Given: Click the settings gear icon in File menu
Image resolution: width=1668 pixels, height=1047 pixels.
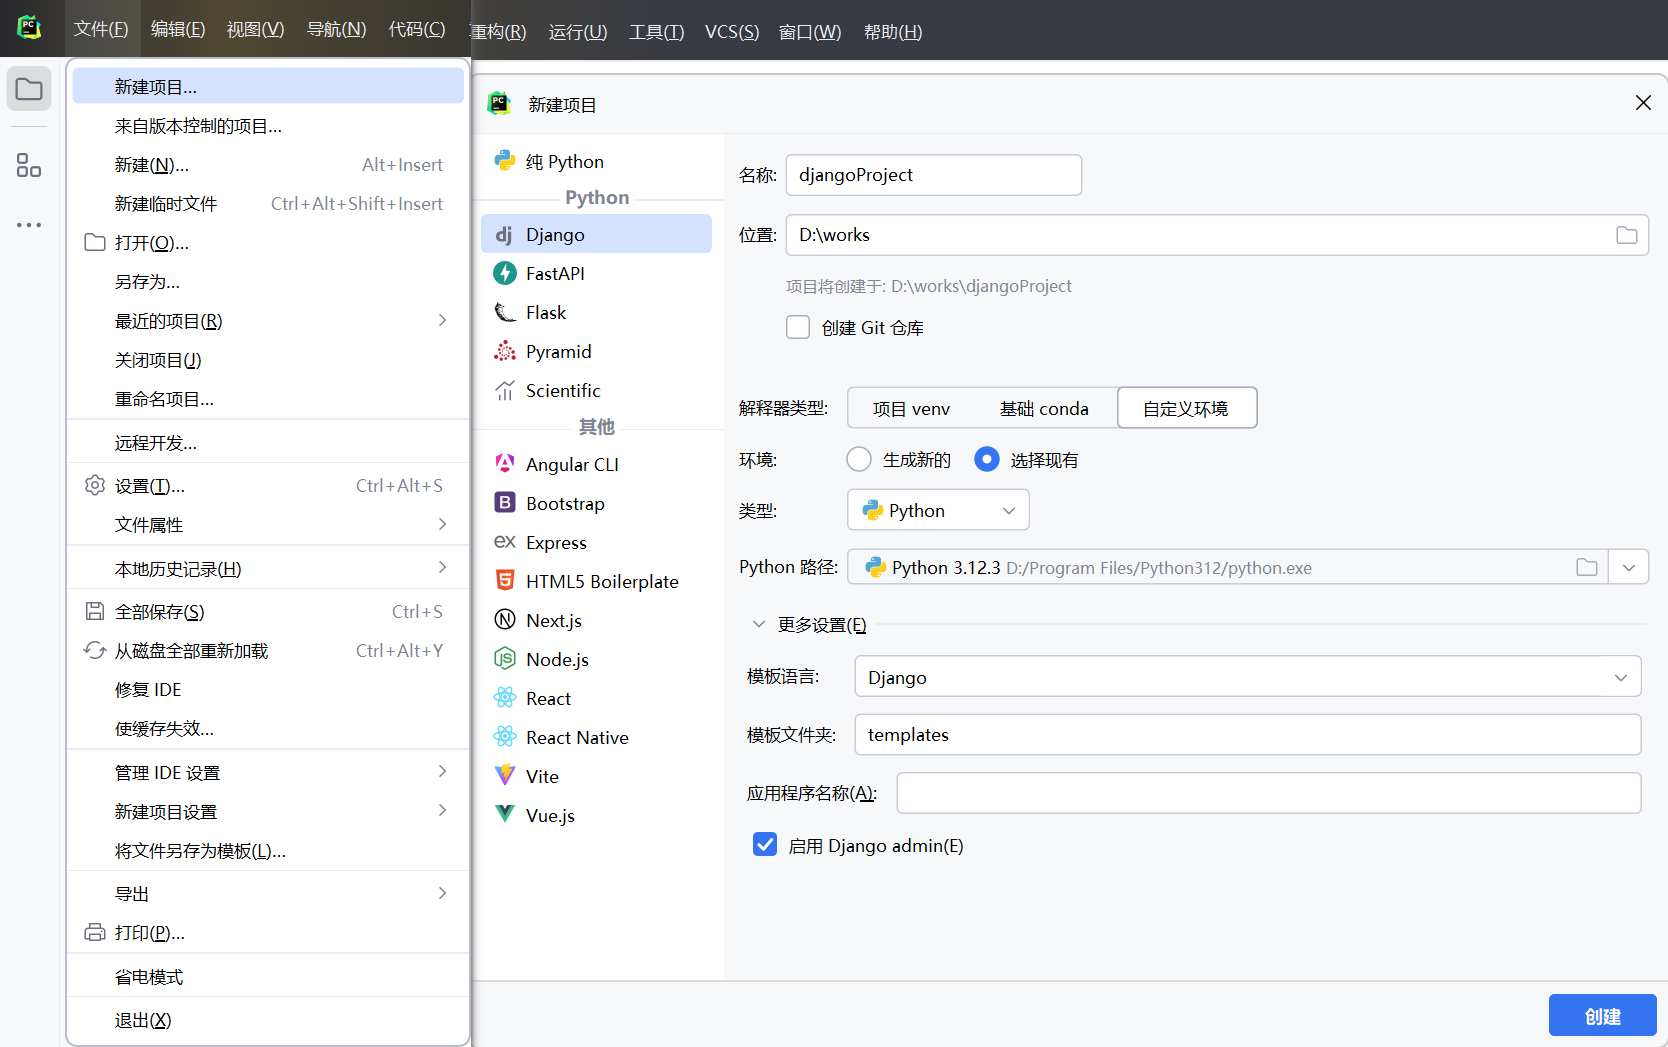Looking at the screenshot, I should (x=95, y=486).
